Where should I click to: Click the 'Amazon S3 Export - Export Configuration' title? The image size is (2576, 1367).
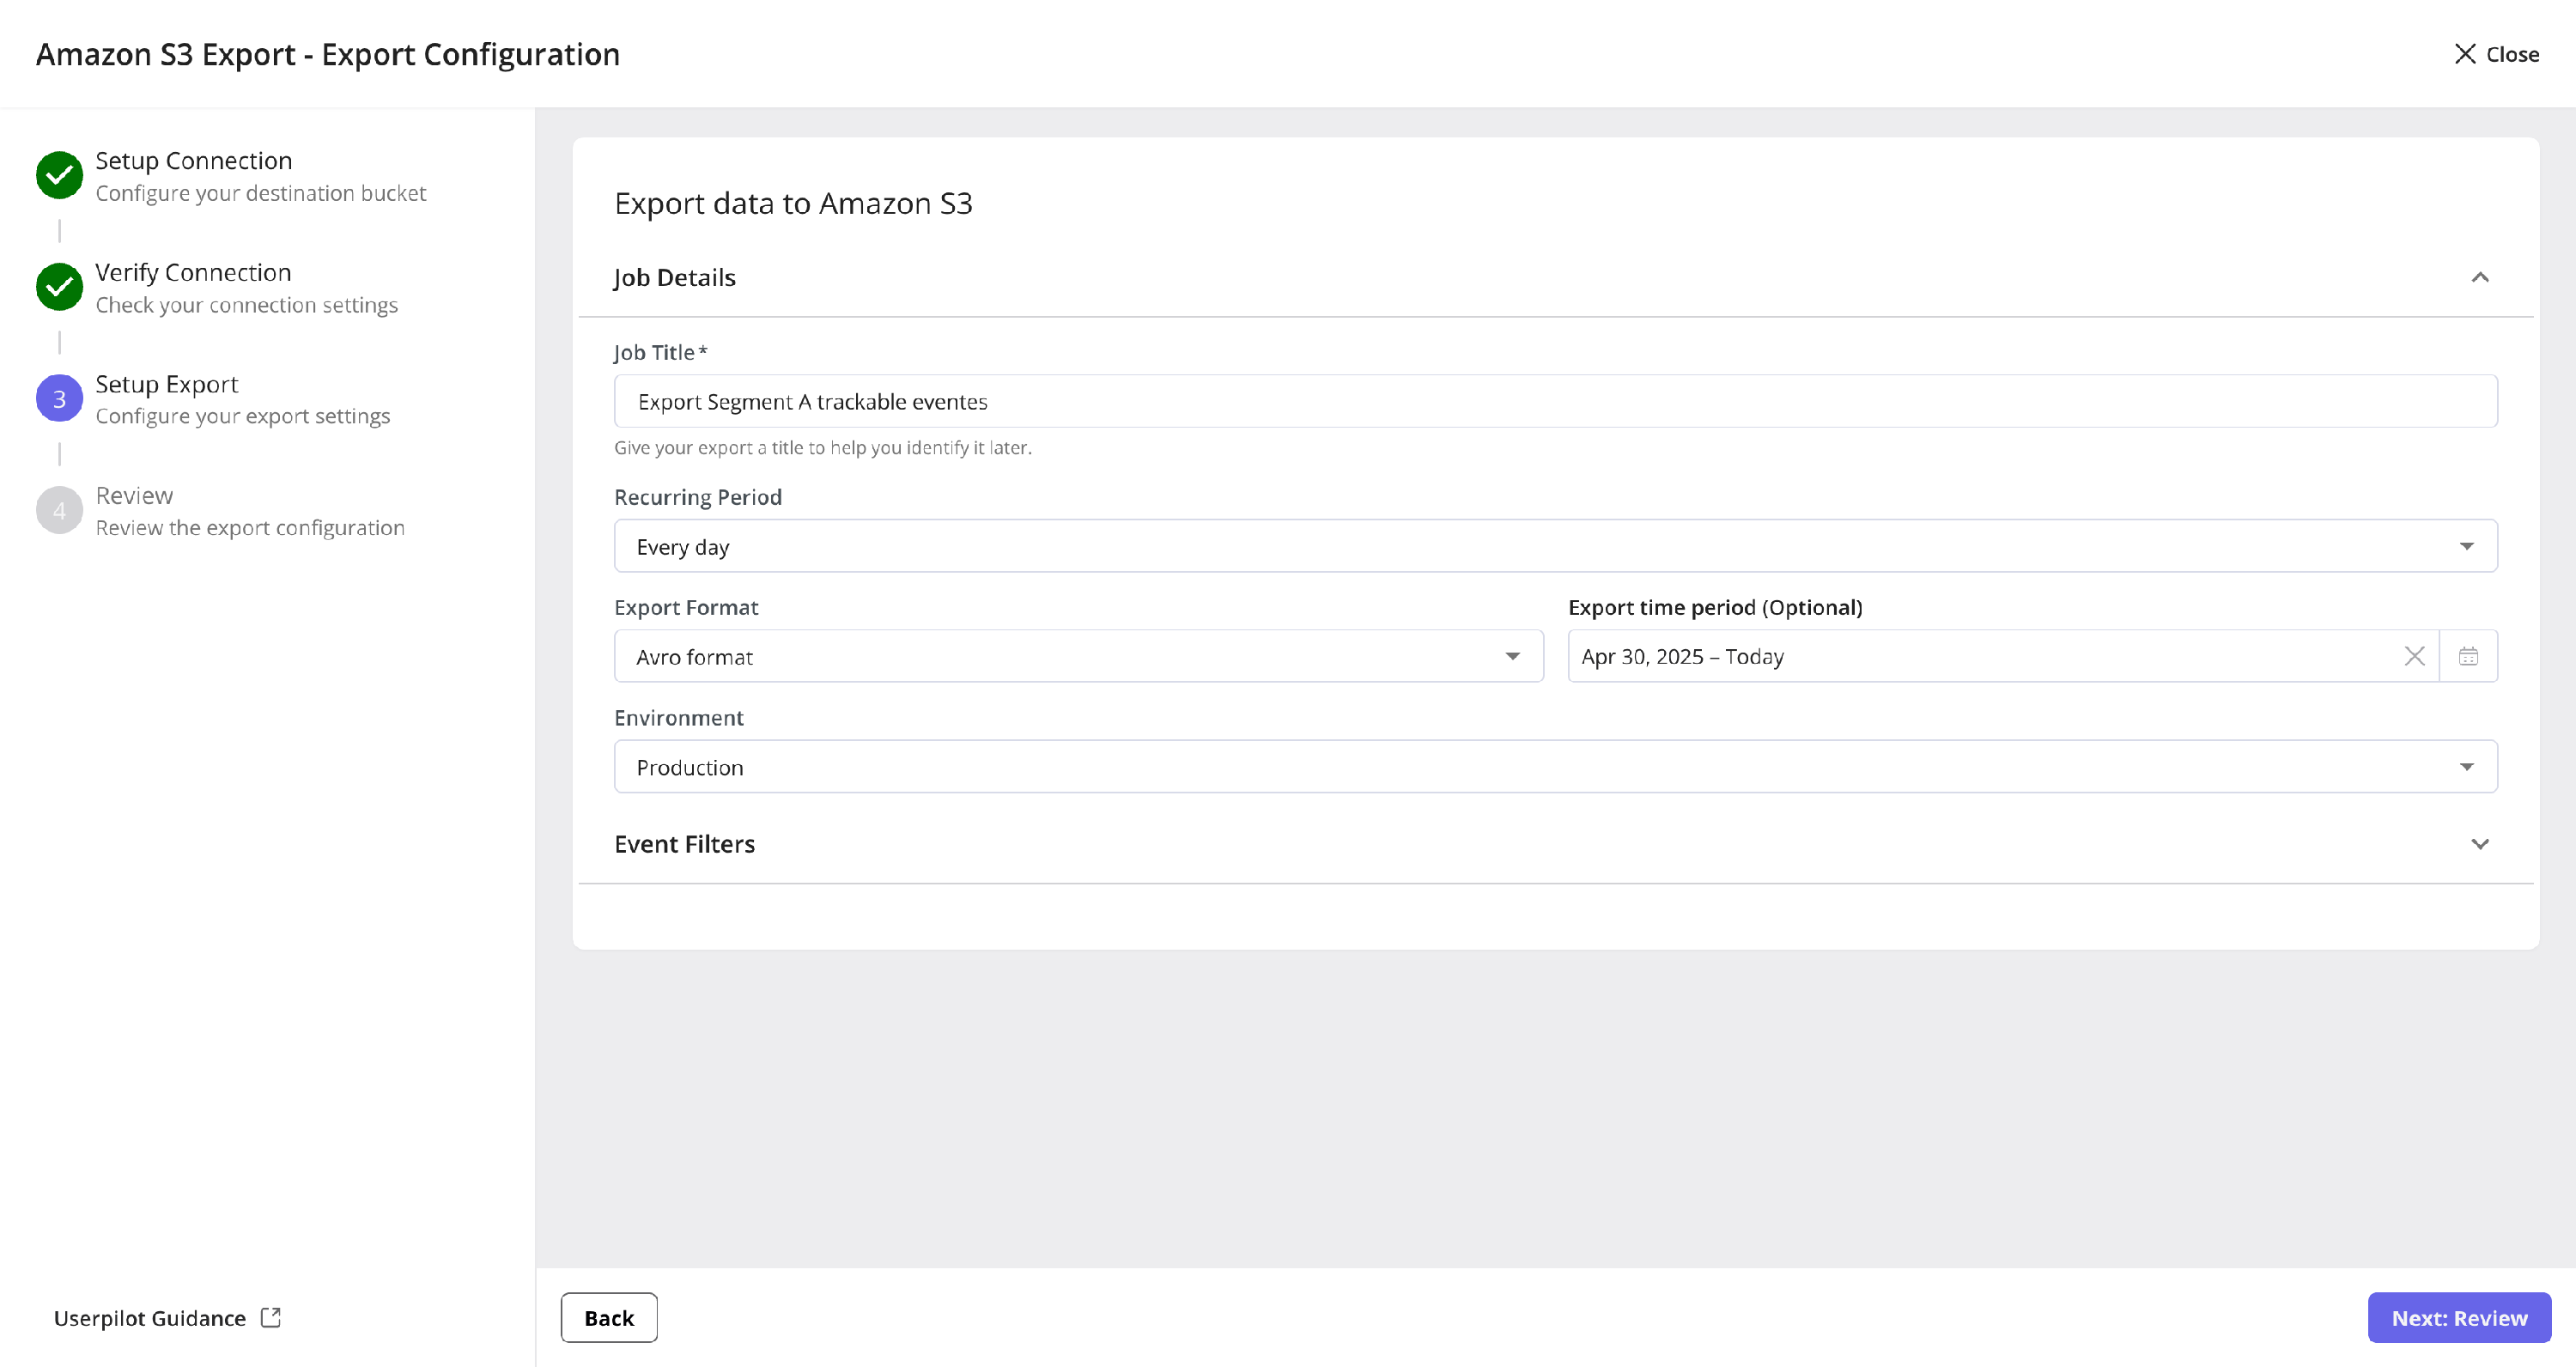[328, 54]
